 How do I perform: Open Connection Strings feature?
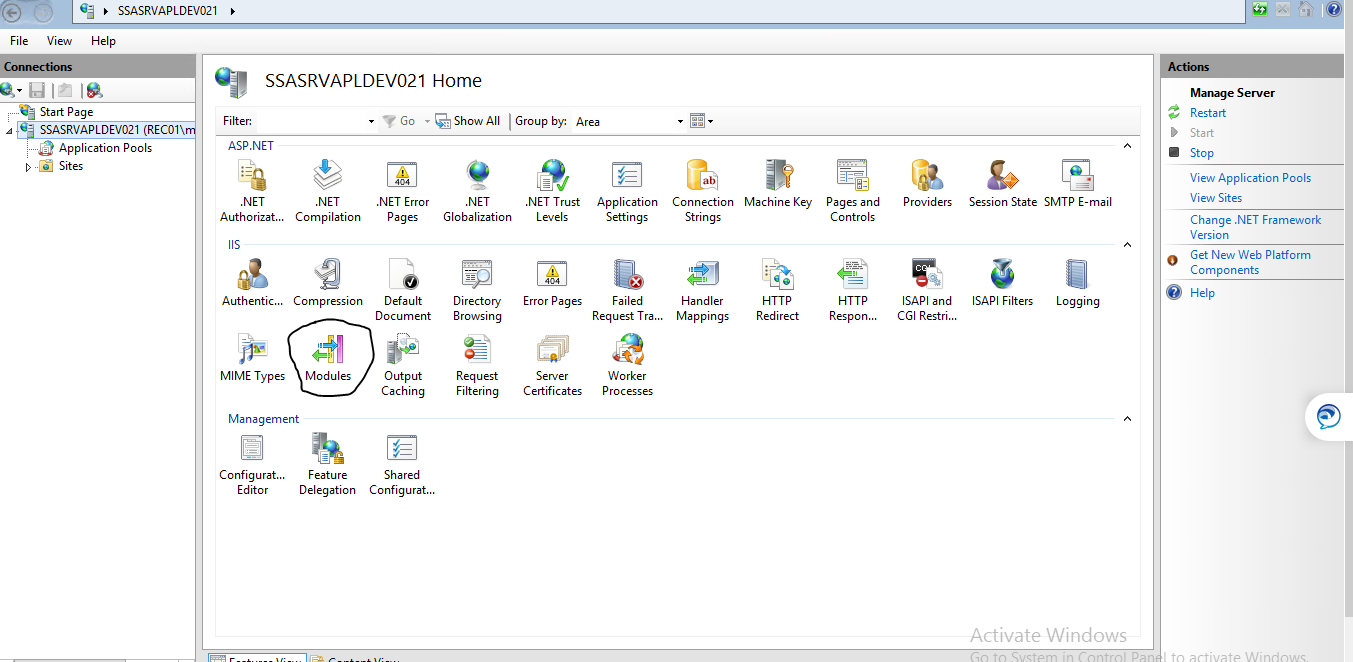point(703,191)
